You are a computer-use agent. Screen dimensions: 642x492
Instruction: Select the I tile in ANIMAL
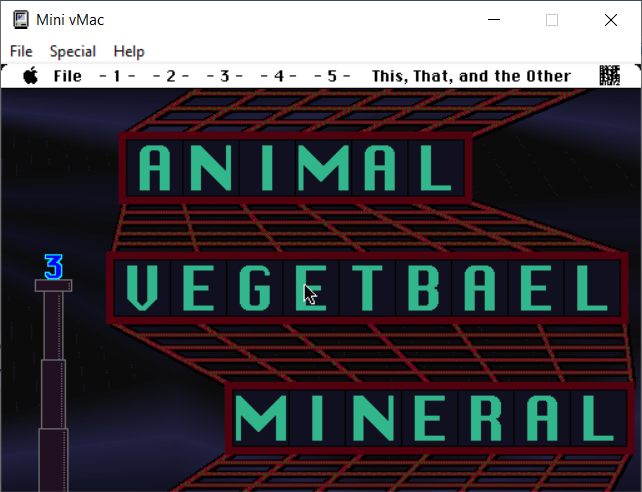pyautogui.click(x=267, y=168)
